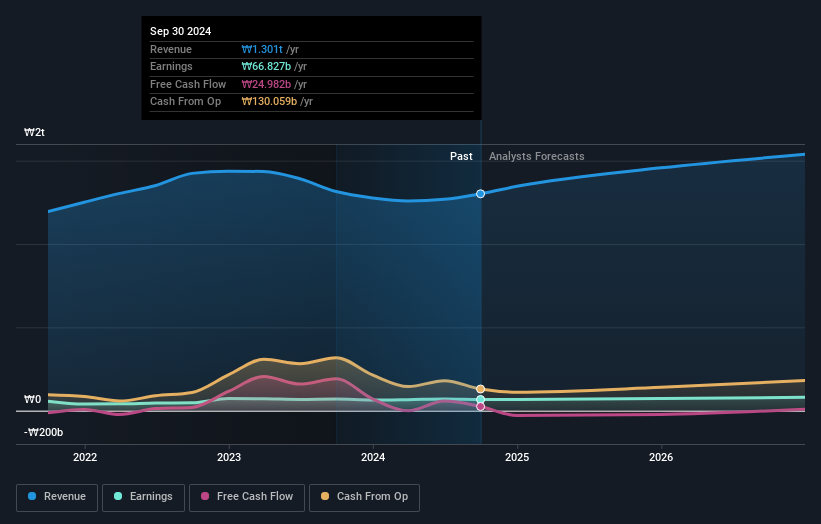The width and height of the screenshot is (821, 524).
Task: Click the Analysts Forecasts label
Action: (x=537, y=156)
